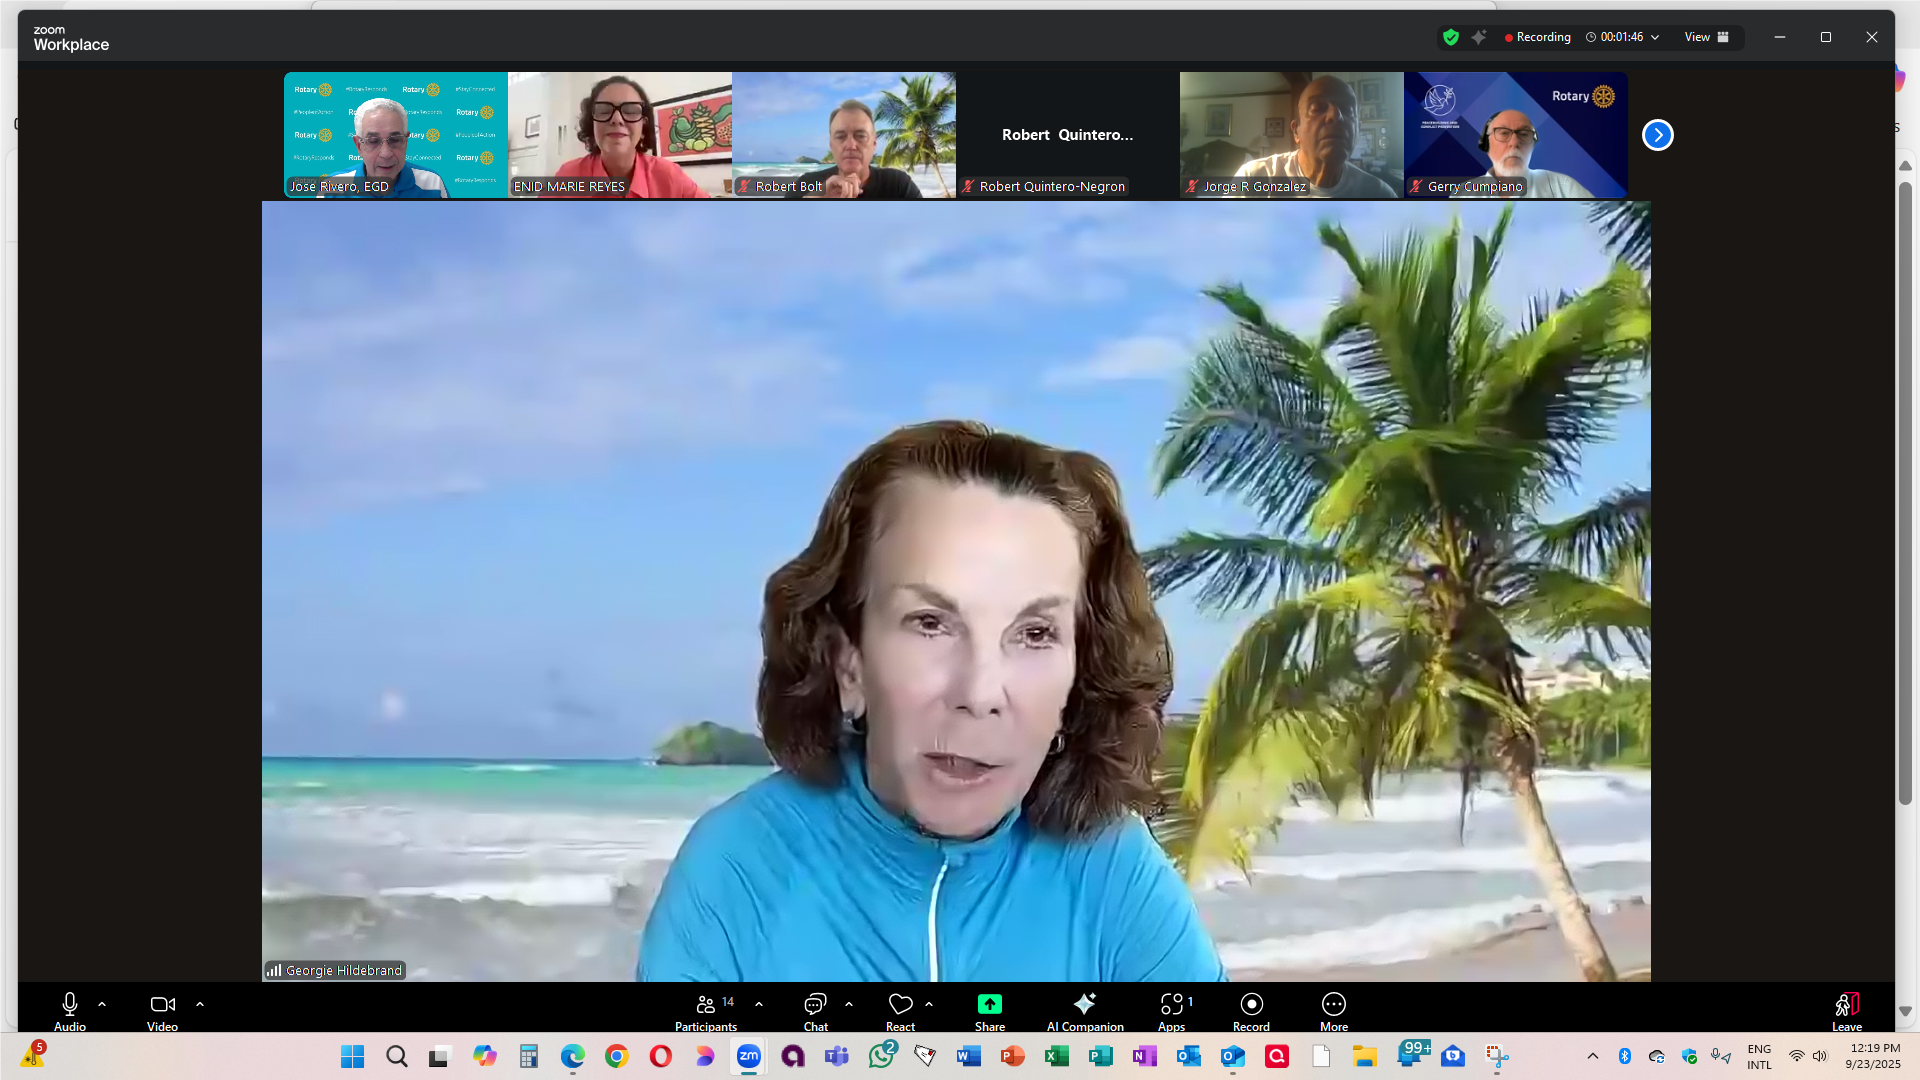Expand the Chat options arrow menu
This screenshot has height=1080, width=1920.
849,1004
